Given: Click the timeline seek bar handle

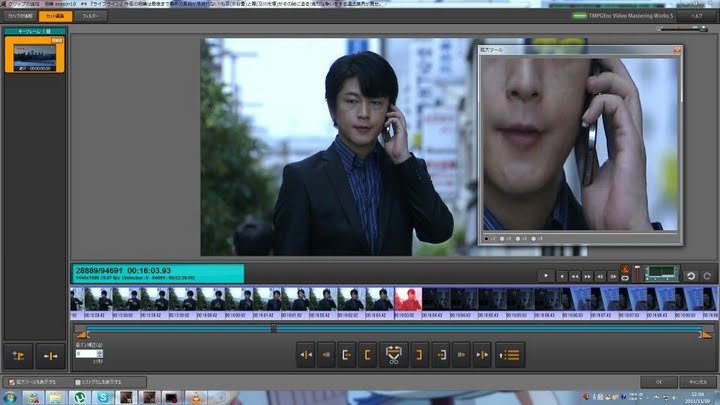Looking at the screenshot, I should coord(274,329).
